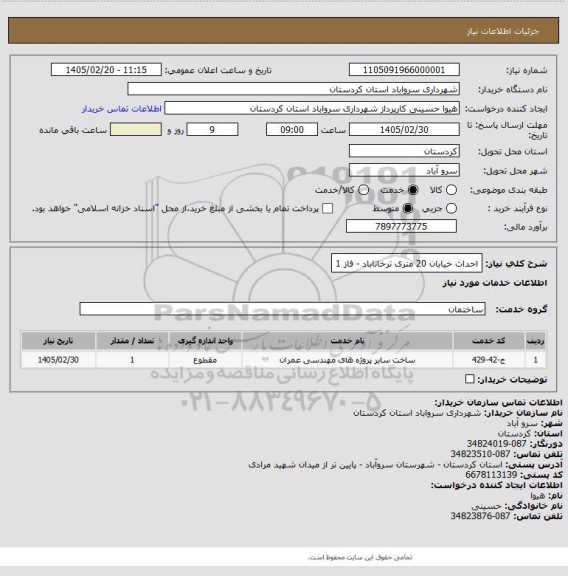568x576 pixels.
Task: Click the واحد اندازه گیری column header
Action: pyautogui.click(x=205, y=341)
